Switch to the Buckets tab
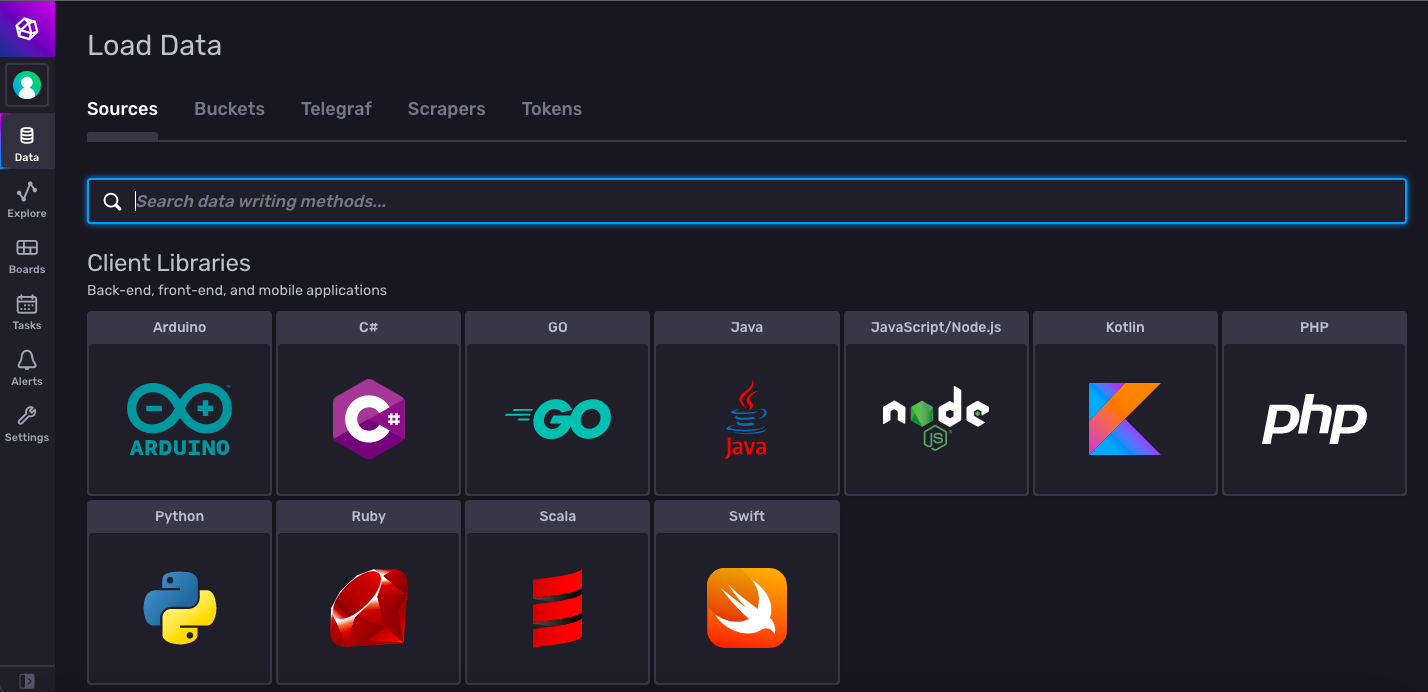 pyautogui.click(x=229, y=108)
